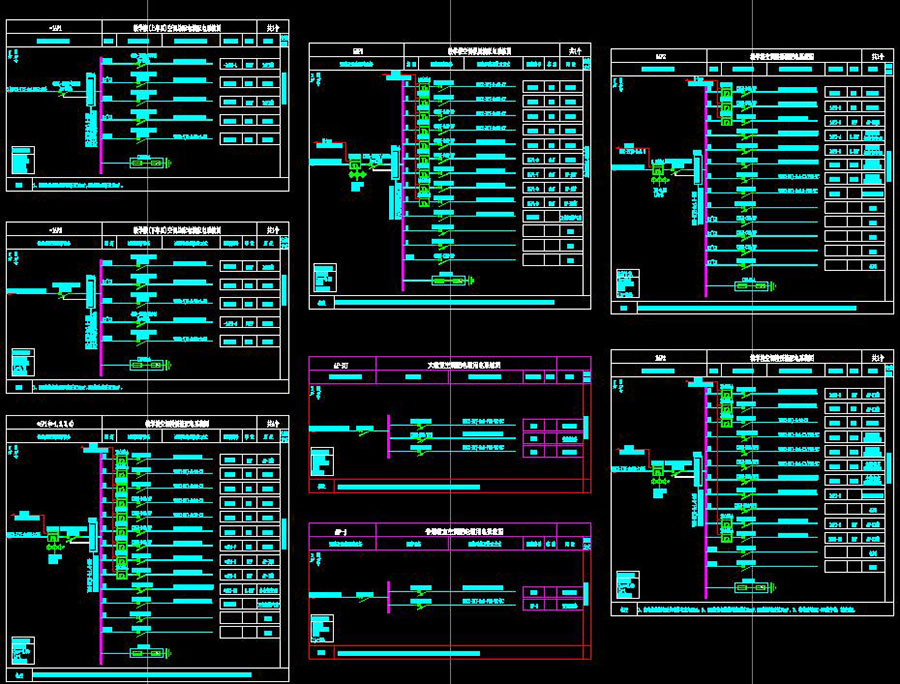Click the legend box in the top-left diagram
Viewport: 900px width, 684px height.
point(23,160)
